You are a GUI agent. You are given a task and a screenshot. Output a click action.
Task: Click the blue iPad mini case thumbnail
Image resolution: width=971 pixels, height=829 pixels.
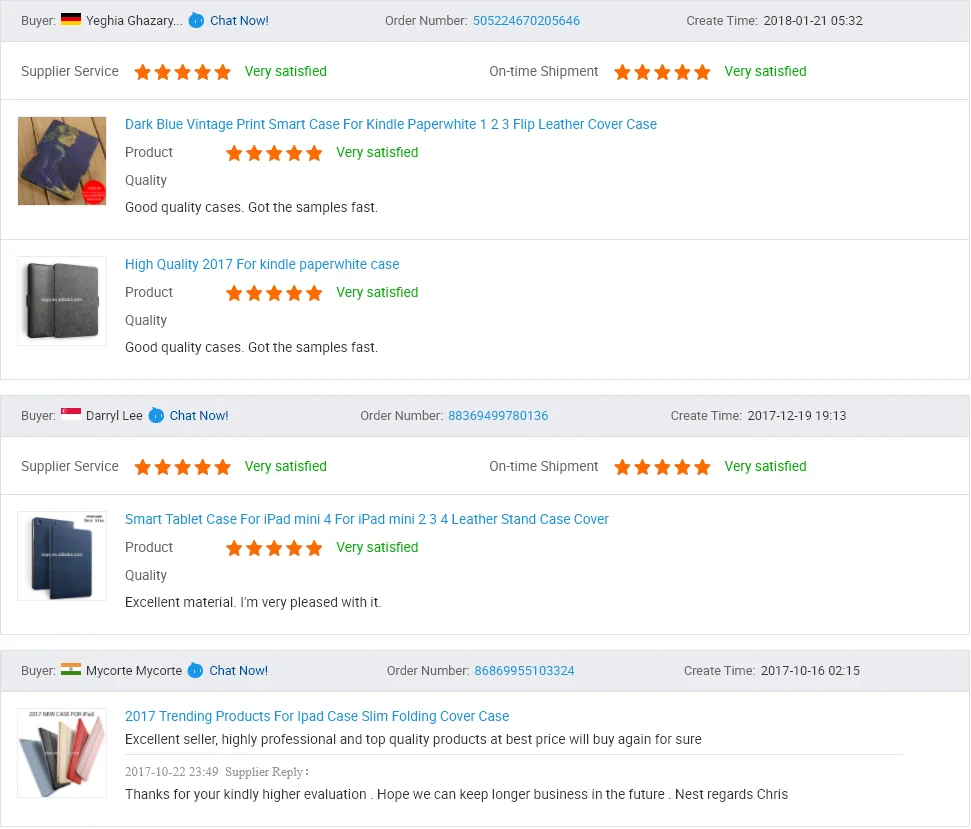tap(62, 556)
